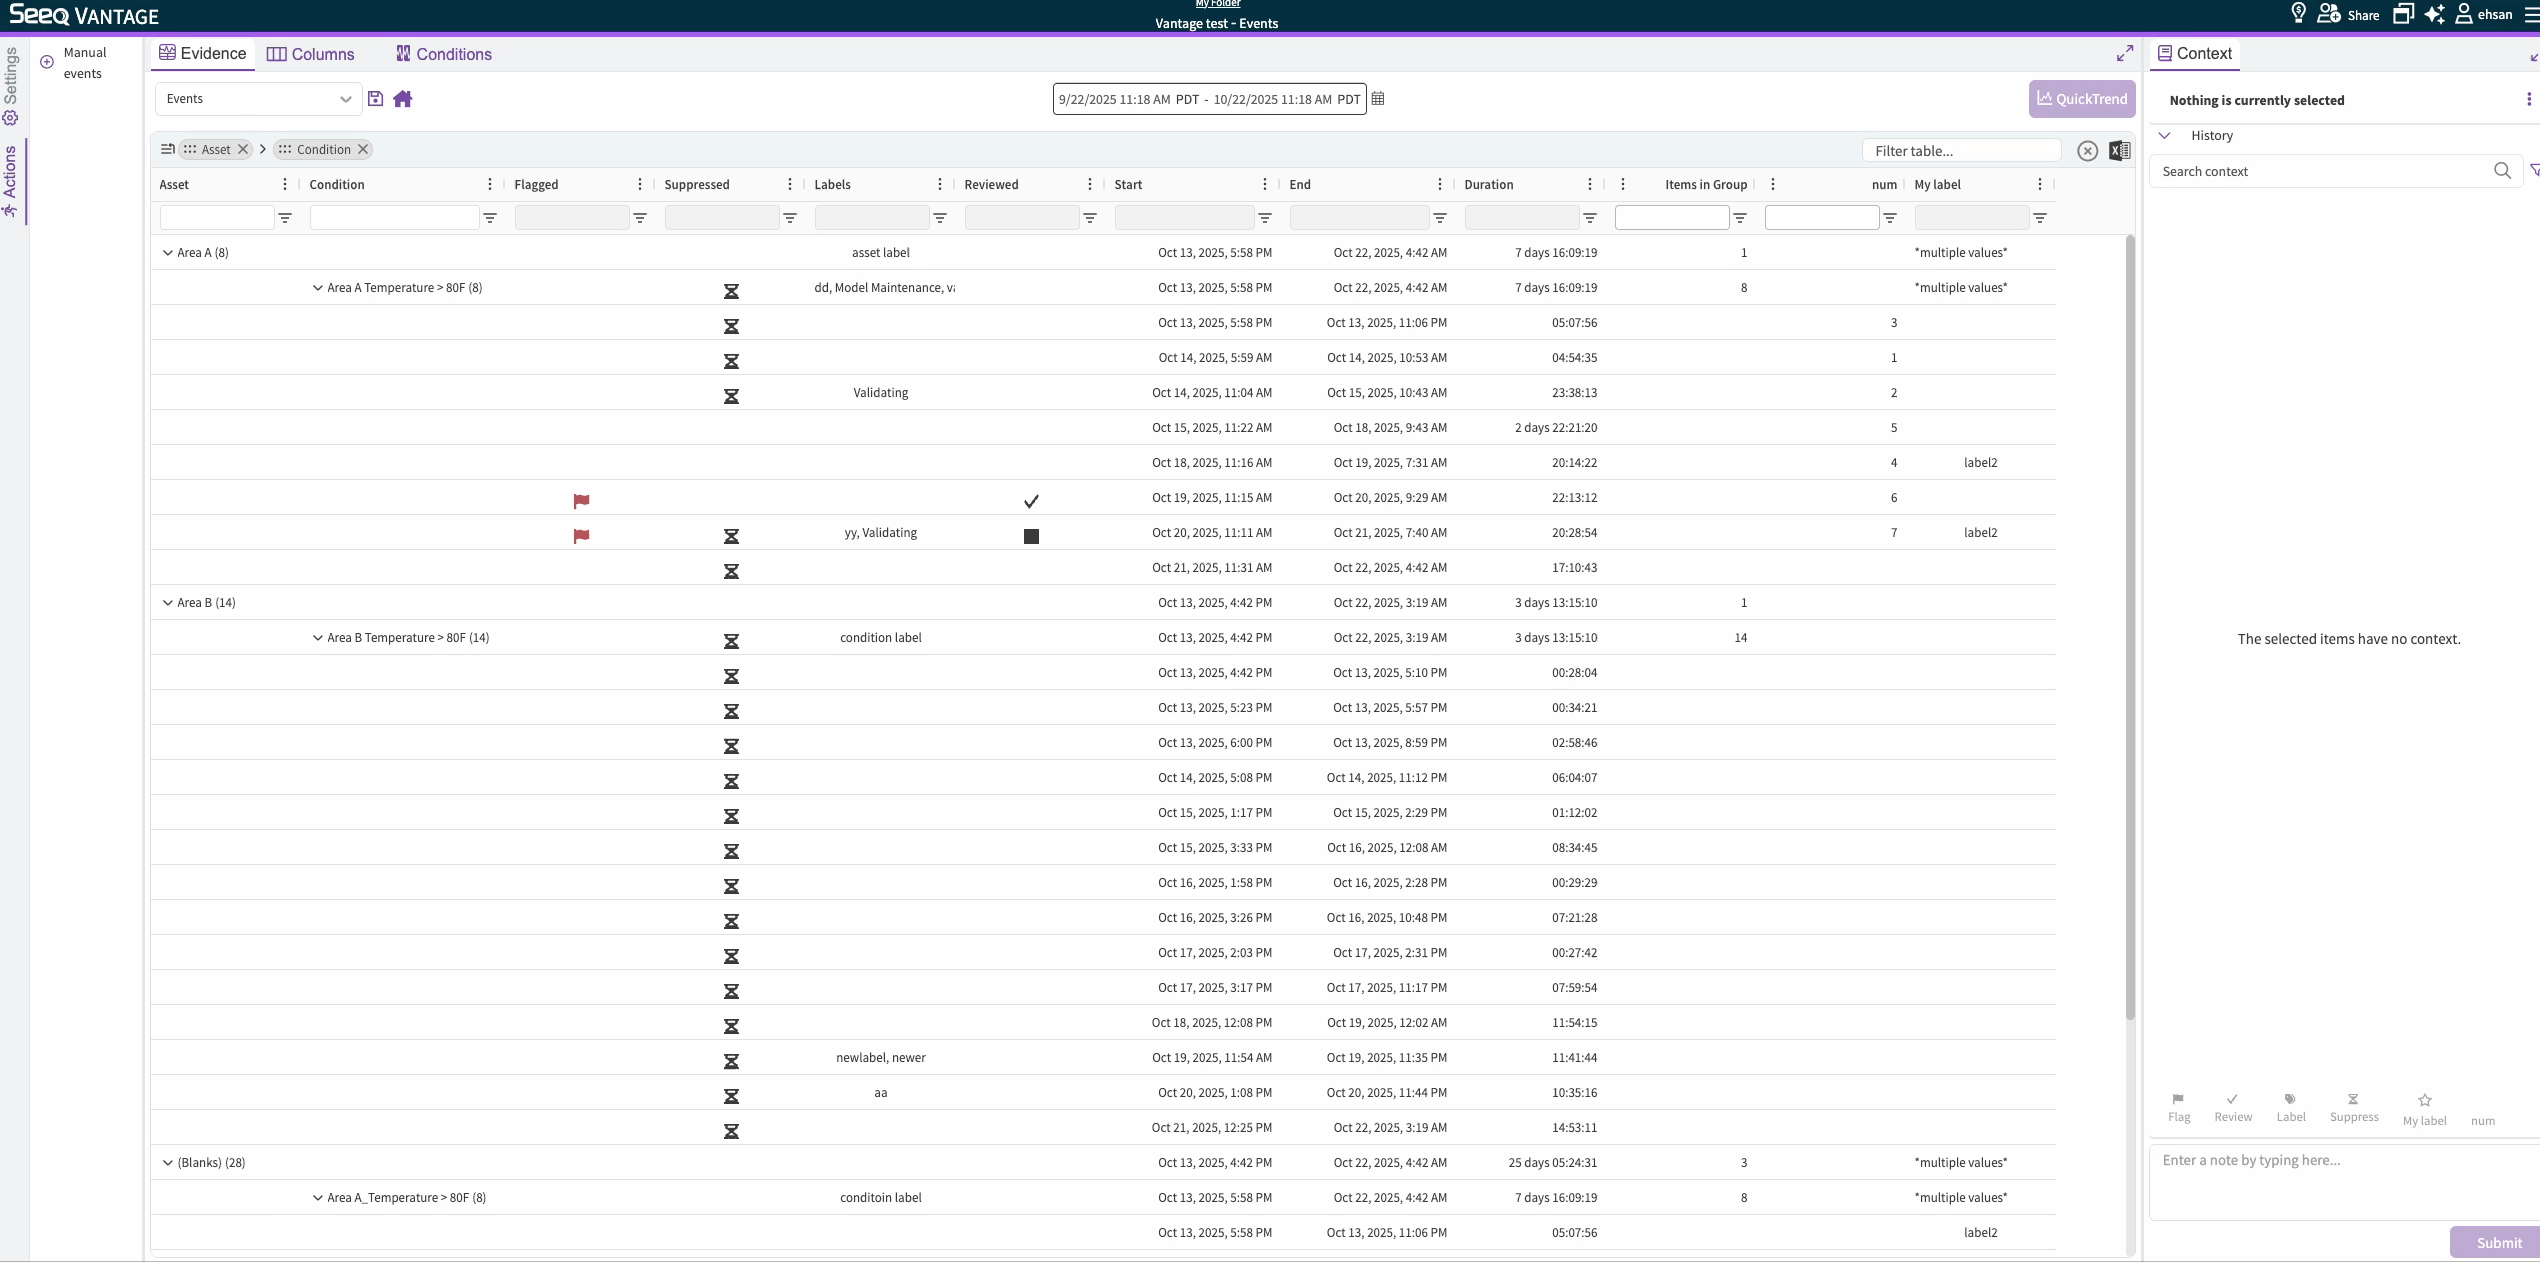
Task: Click the QuickTrend button
Action: coord(2082,99)
